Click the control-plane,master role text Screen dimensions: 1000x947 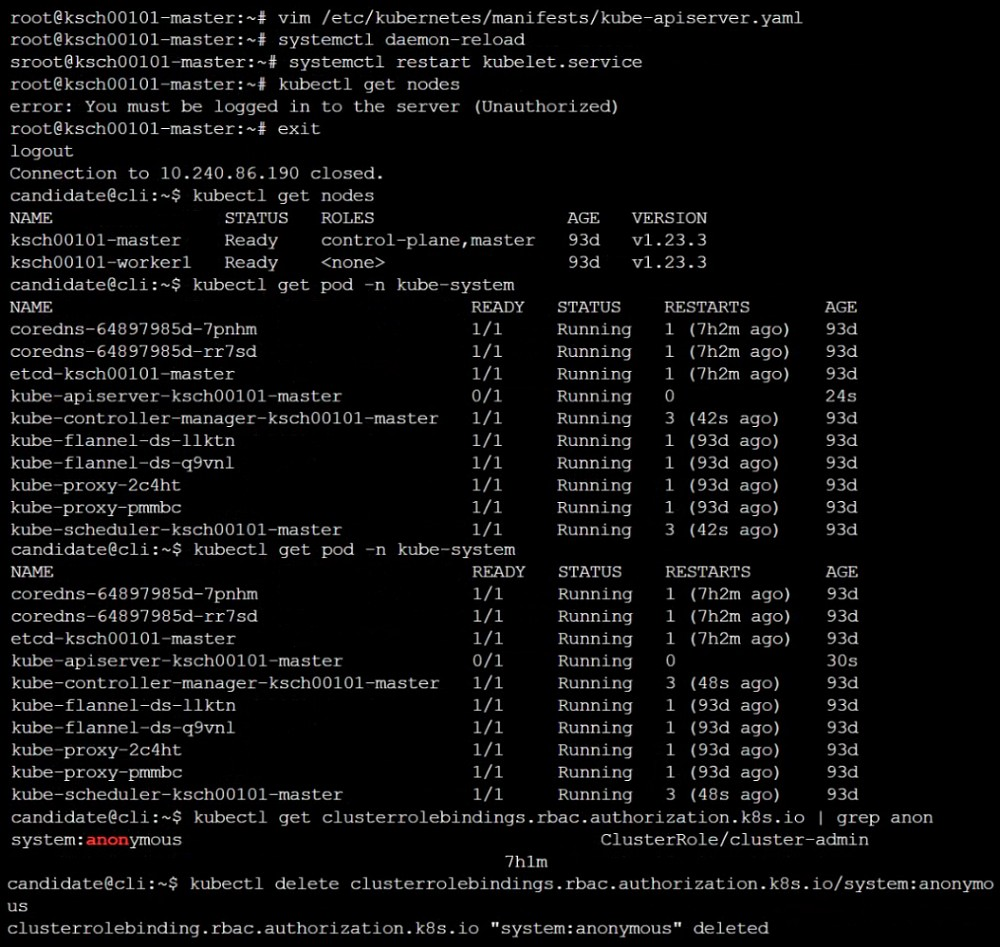[427, 240]
